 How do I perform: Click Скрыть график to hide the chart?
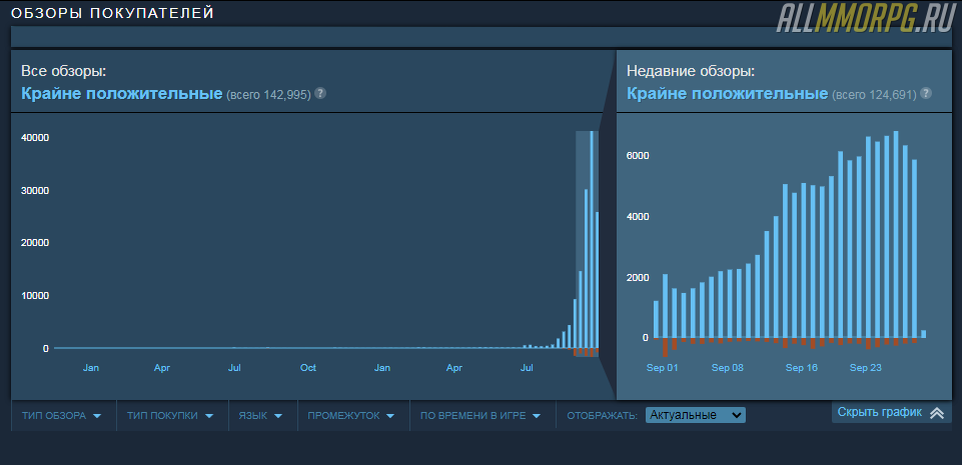tap(879, 412)
